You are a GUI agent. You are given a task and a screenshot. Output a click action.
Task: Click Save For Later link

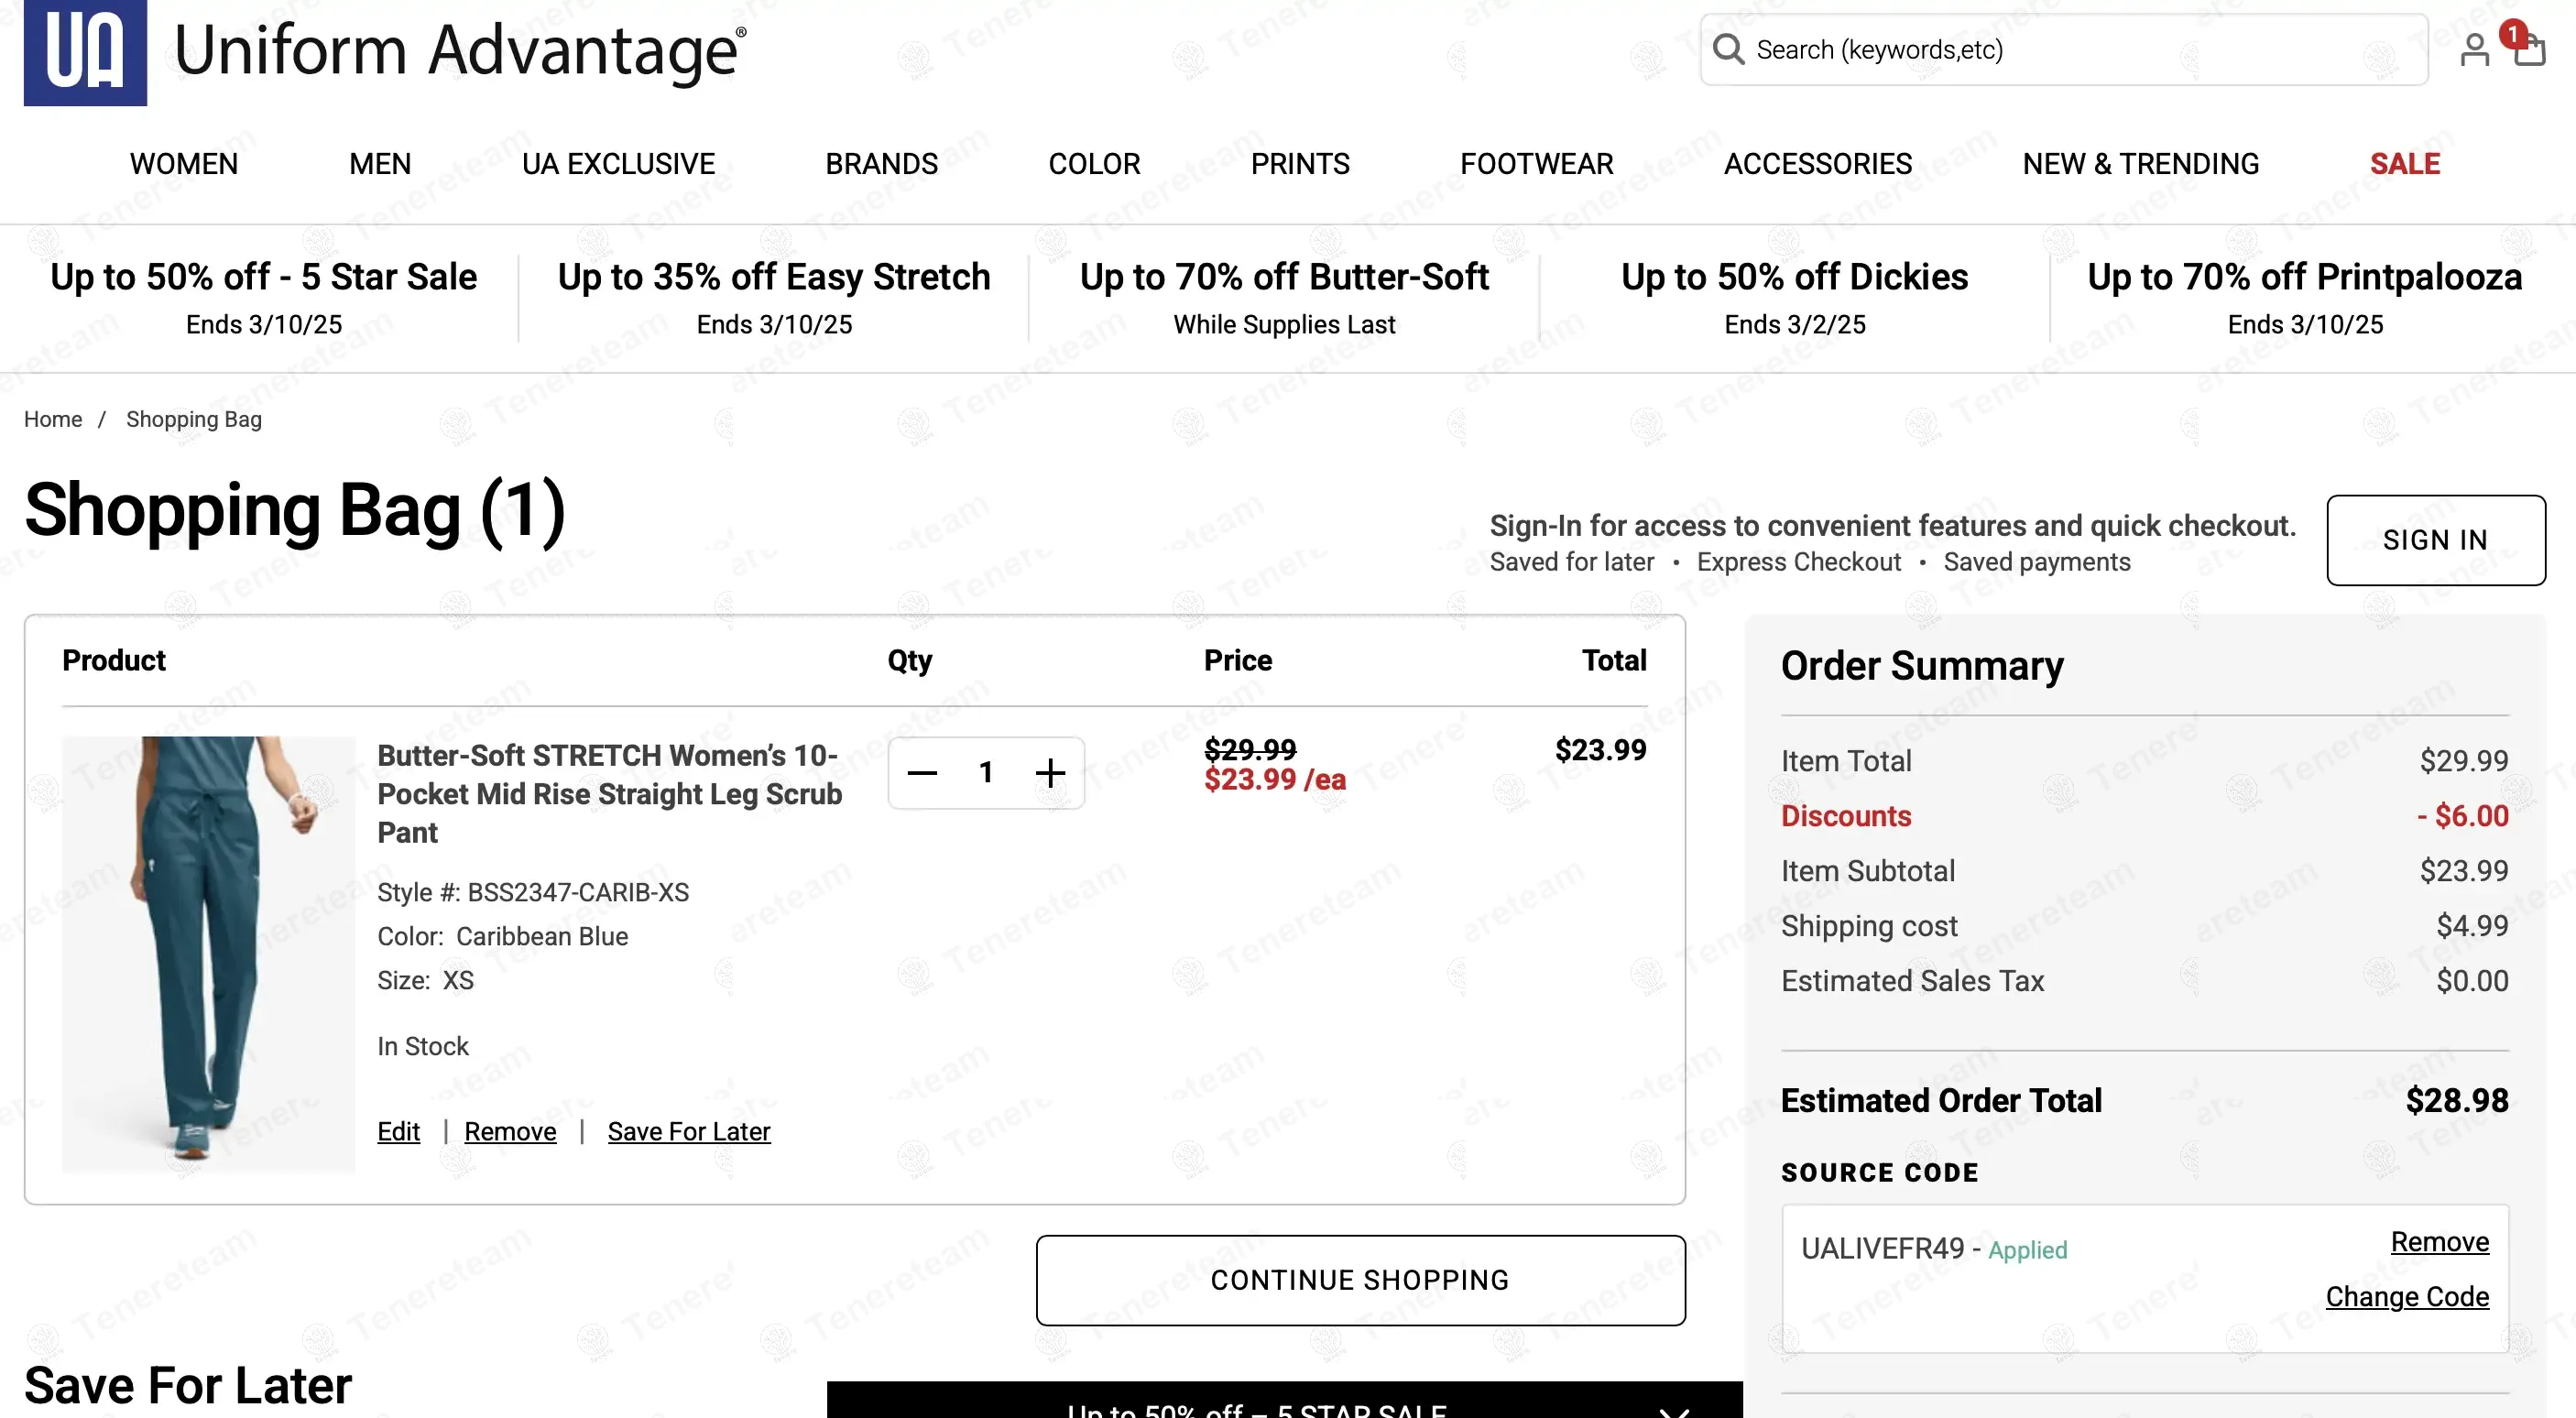pyautogui.click(x=689, y=1131)
